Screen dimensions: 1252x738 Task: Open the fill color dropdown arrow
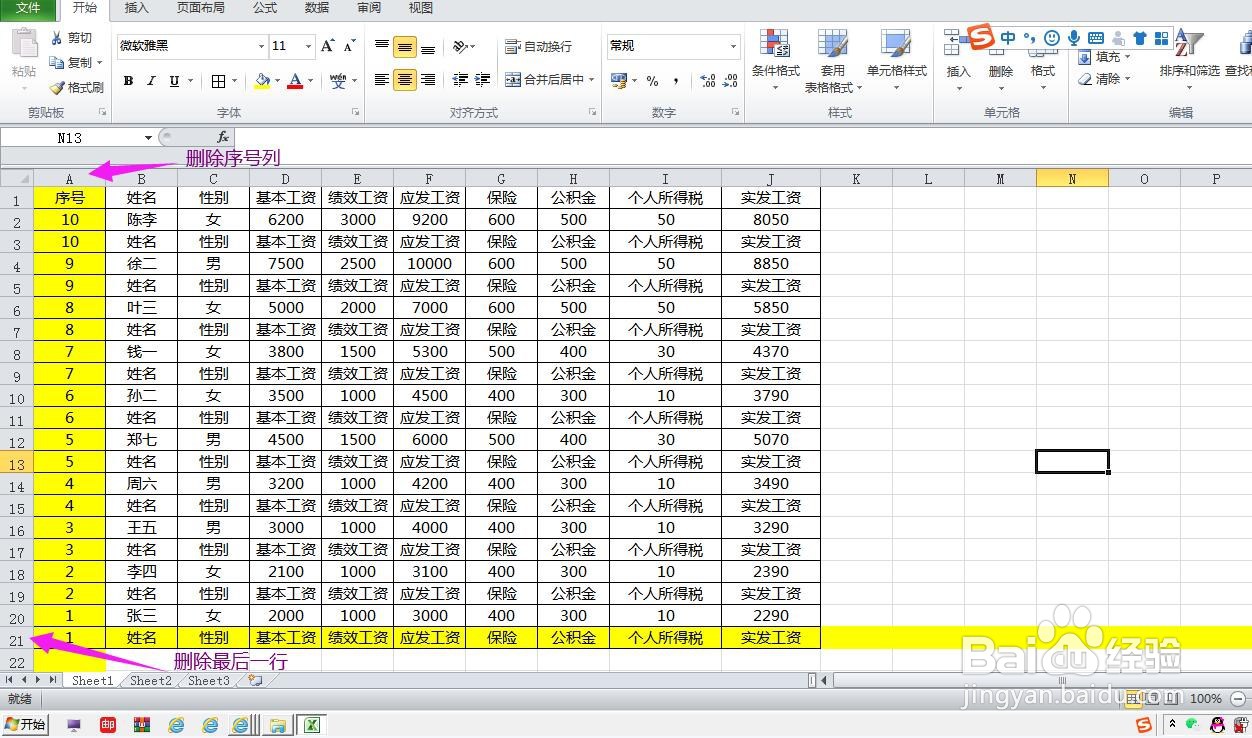pyautogui.click(x=277, y=81)
